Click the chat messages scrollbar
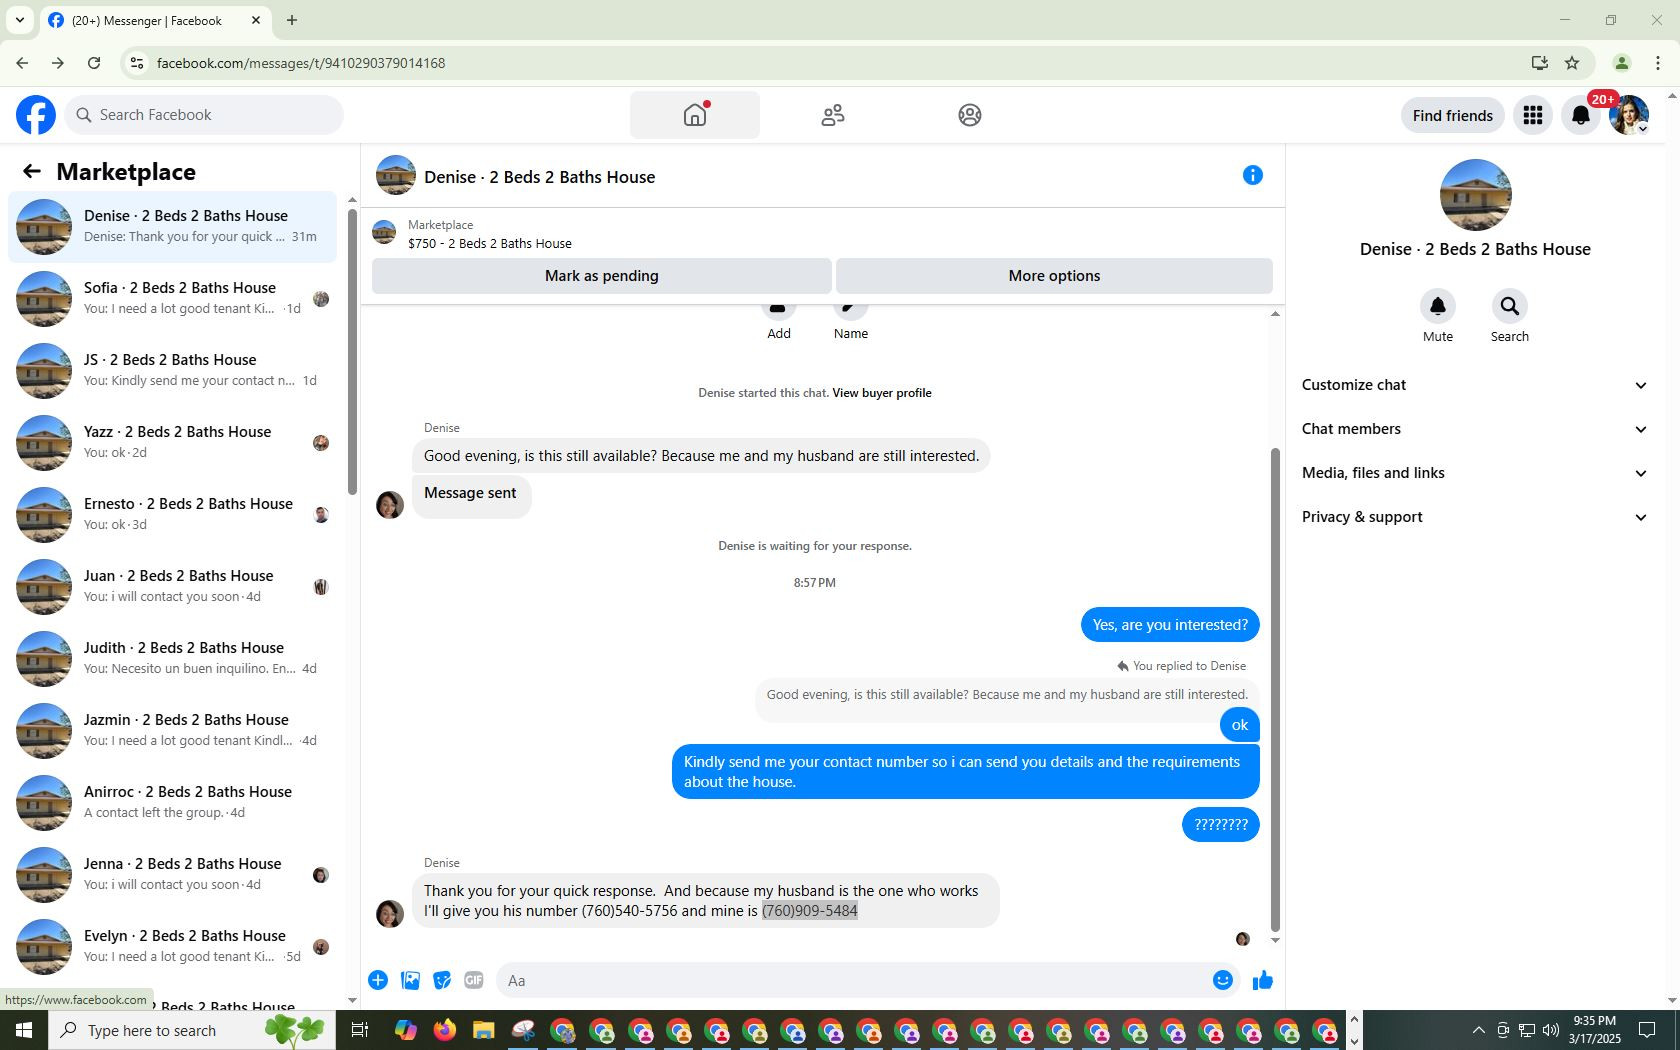 tap(1275, 690)
